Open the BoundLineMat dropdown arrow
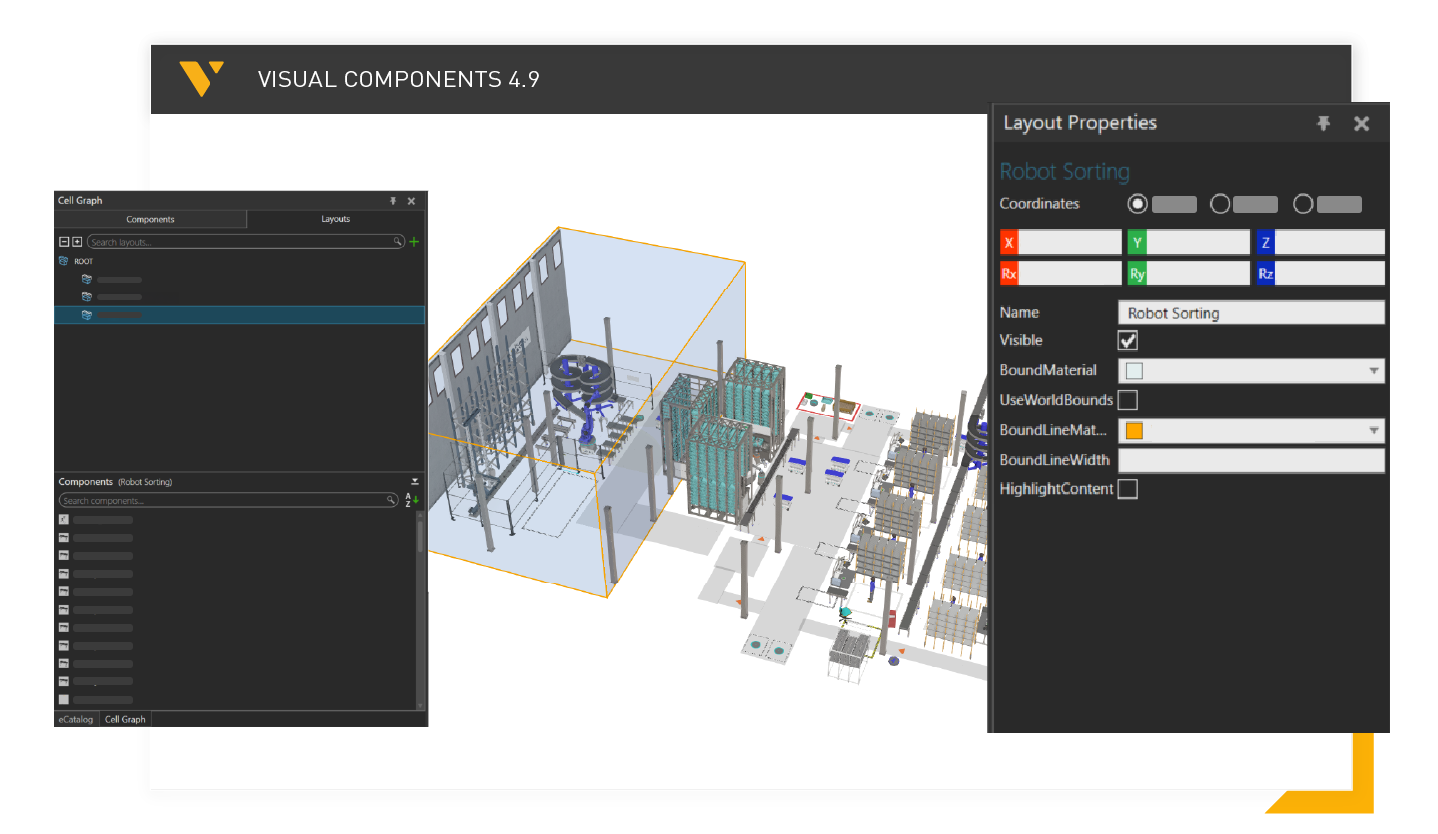 1375,431
